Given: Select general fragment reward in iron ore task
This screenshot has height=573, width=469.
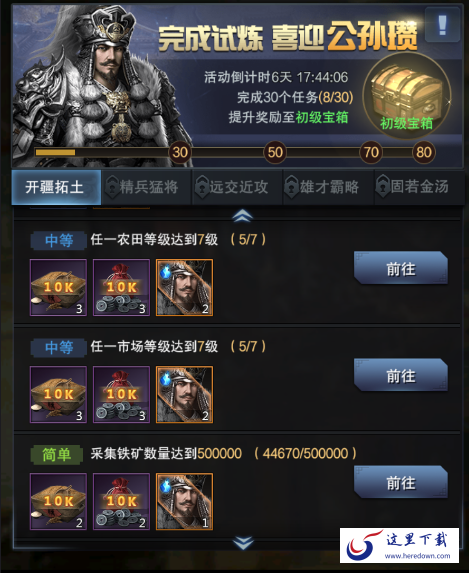Looking at the screenshot, I should coord(184,502).
